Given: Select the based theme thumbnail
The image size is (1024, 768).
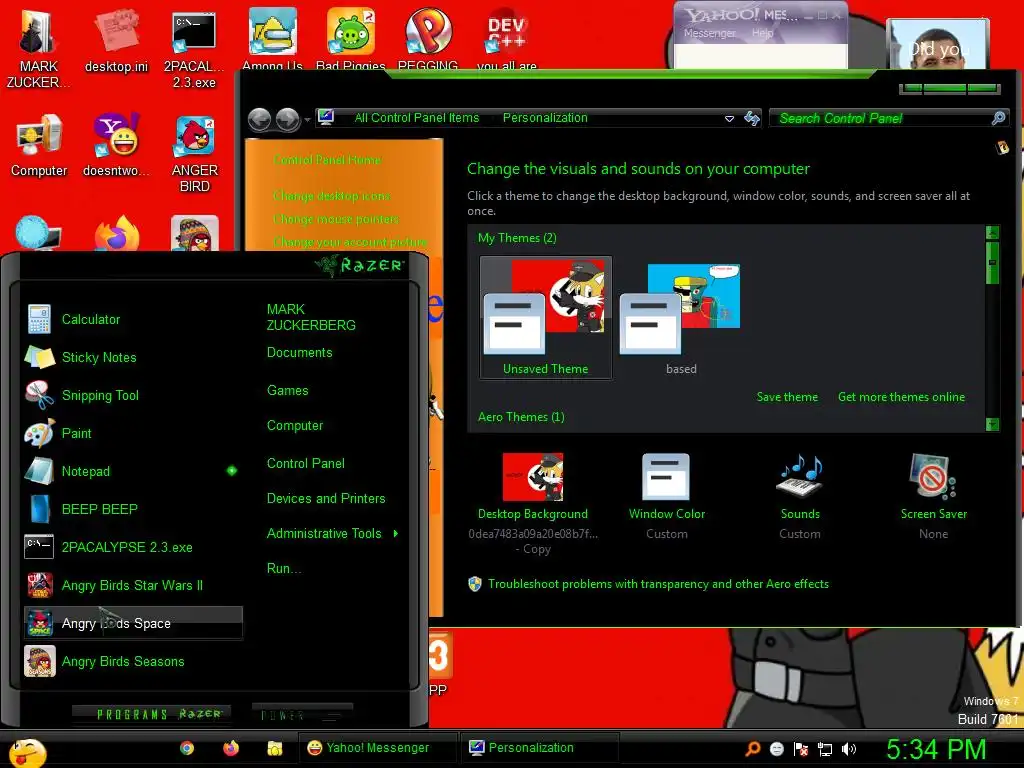Looking at the screenshot, I should 680,319.
